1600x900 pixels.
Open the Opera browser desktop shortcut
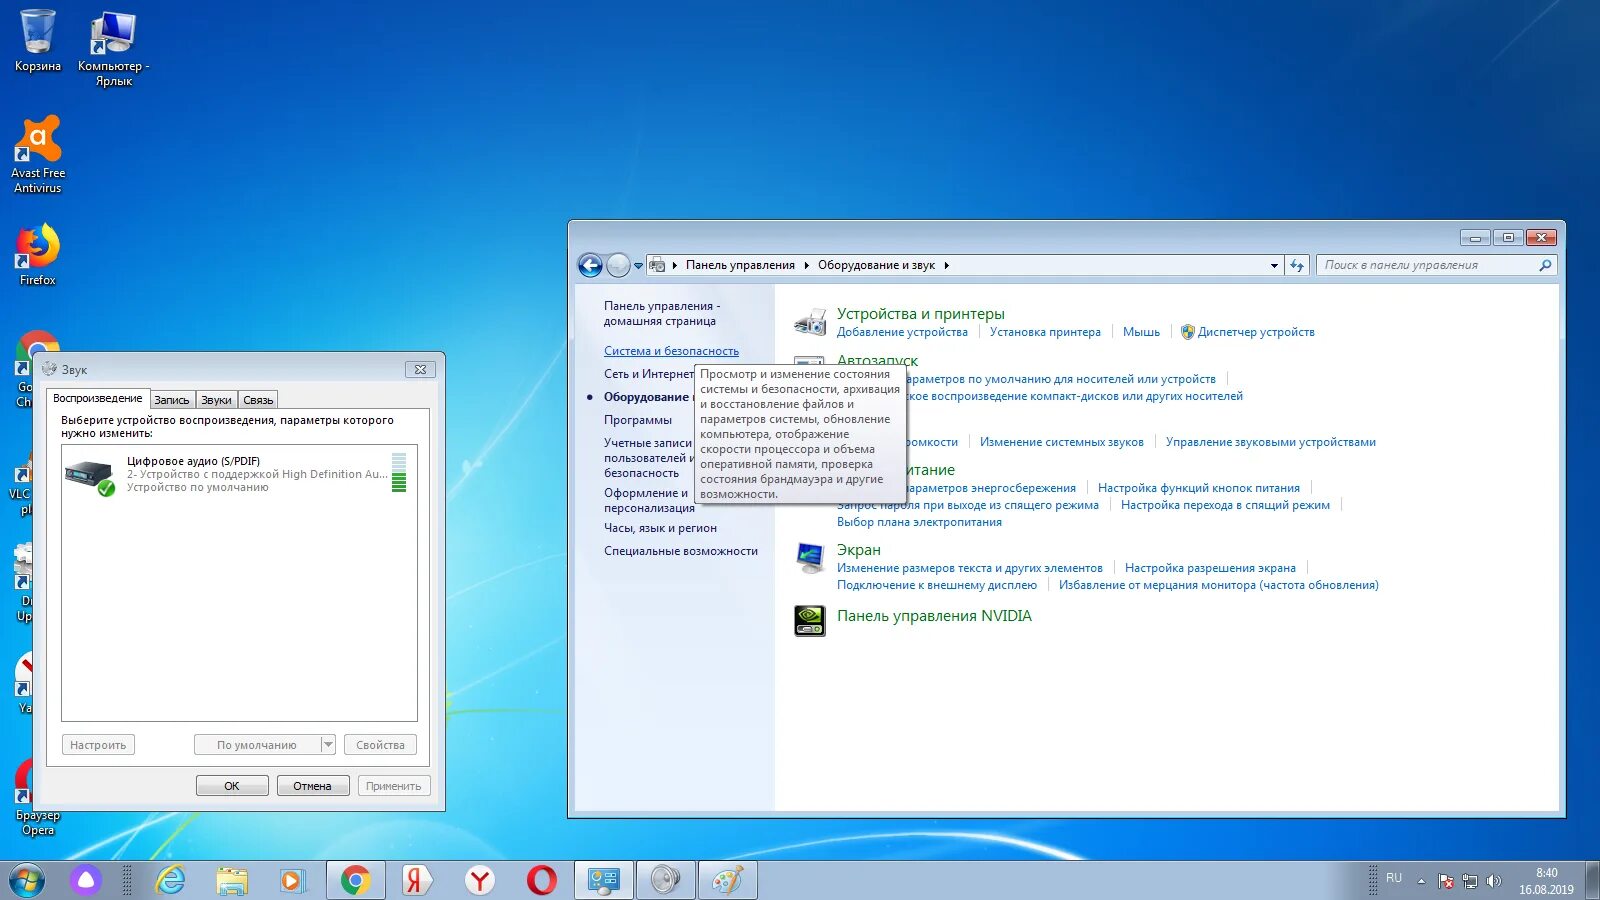[x=37, y=797]
